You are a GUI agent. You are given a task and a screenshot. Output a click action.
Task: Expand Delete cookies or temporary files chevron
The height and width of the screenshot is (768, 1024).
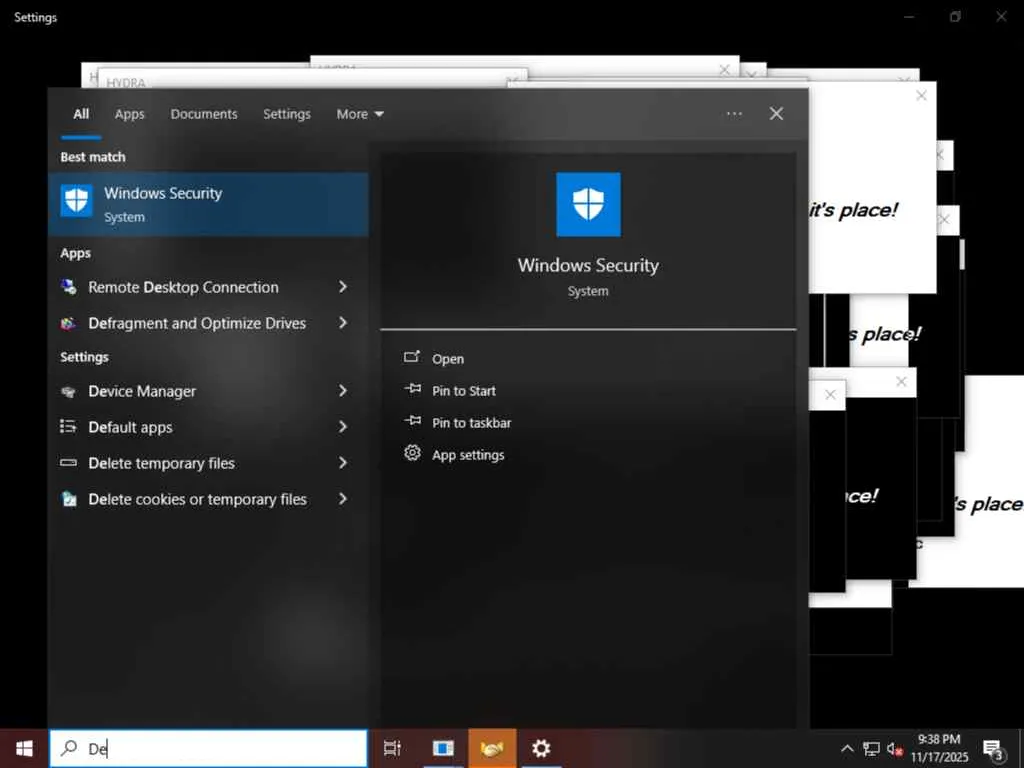coord(343,498)
